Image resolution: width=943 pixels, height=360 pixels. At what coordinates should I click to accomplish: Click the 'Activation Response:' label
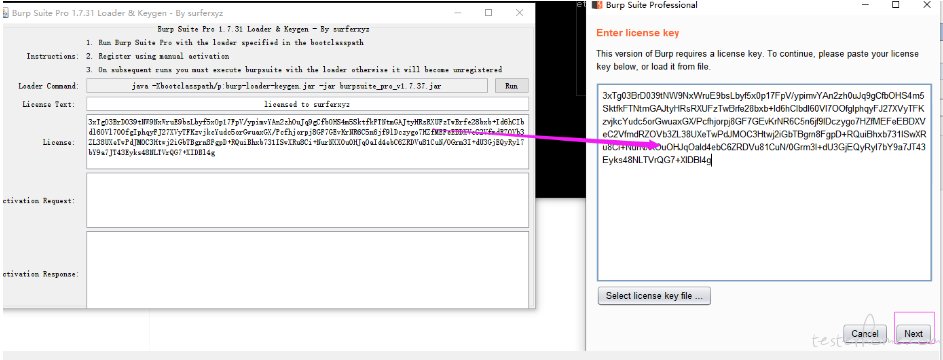point(40,274)
